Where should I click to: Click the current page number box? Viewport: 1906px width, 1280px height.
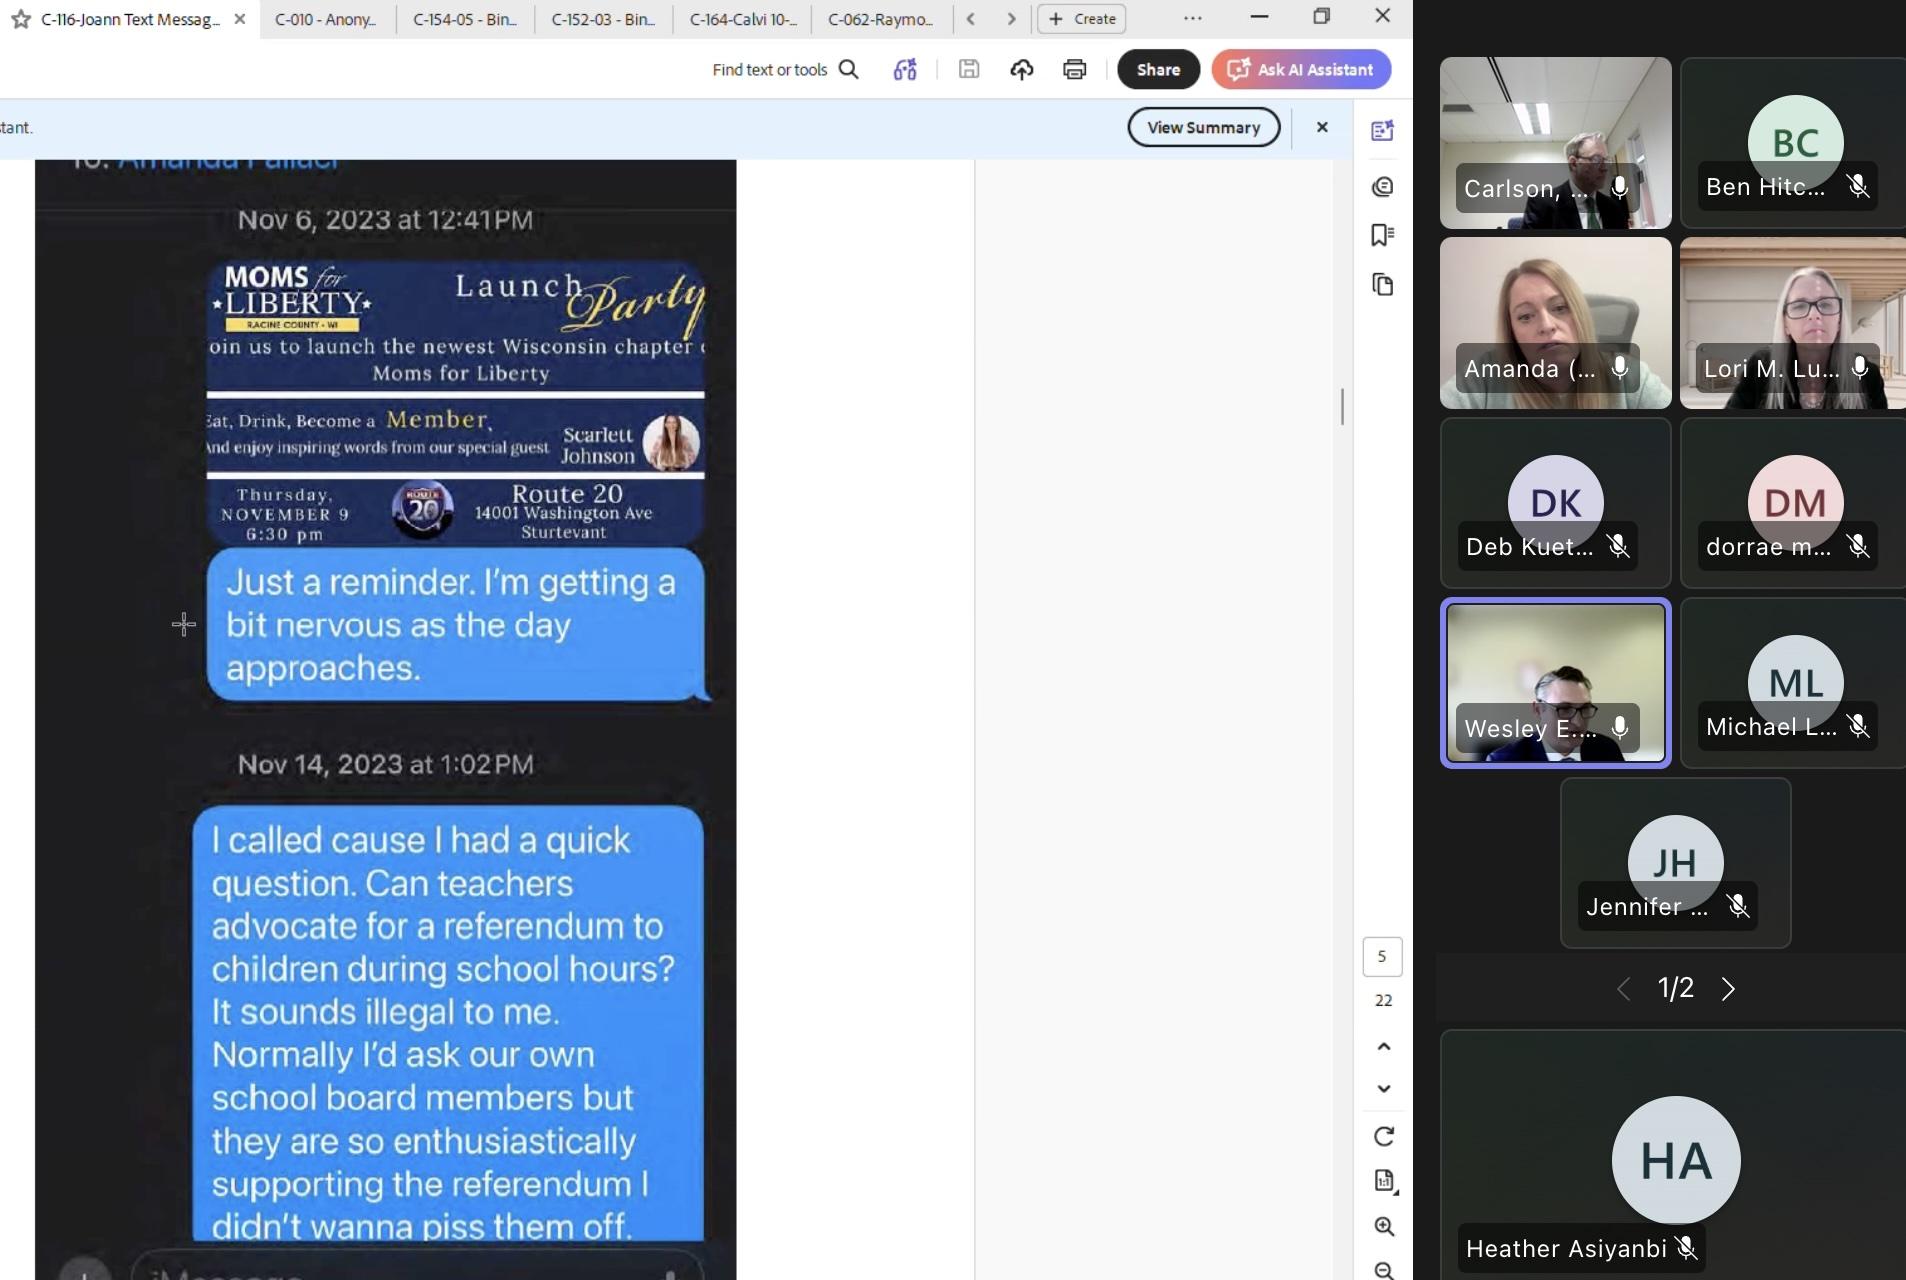tap(1382, 956)
